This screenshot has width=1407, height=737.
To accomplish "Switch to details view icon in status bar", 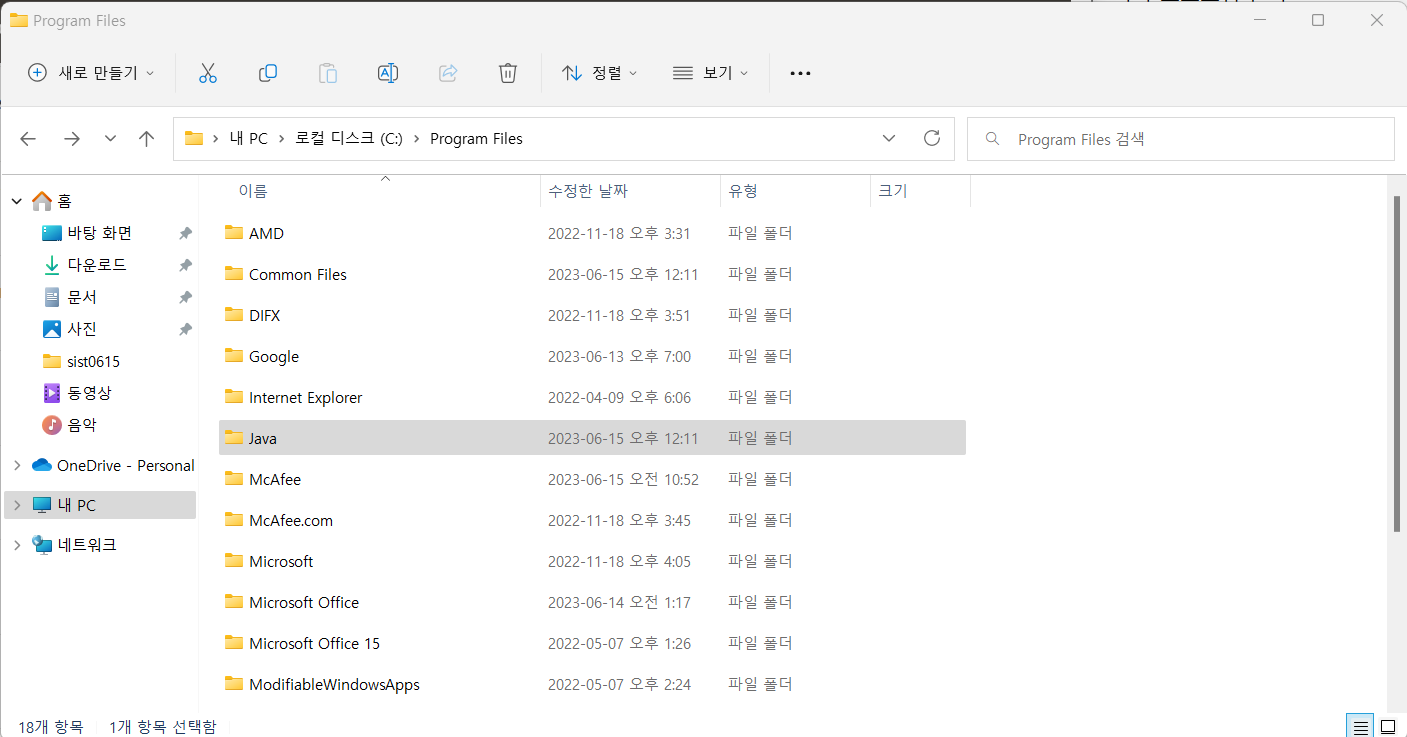I will pos(1359,726).
